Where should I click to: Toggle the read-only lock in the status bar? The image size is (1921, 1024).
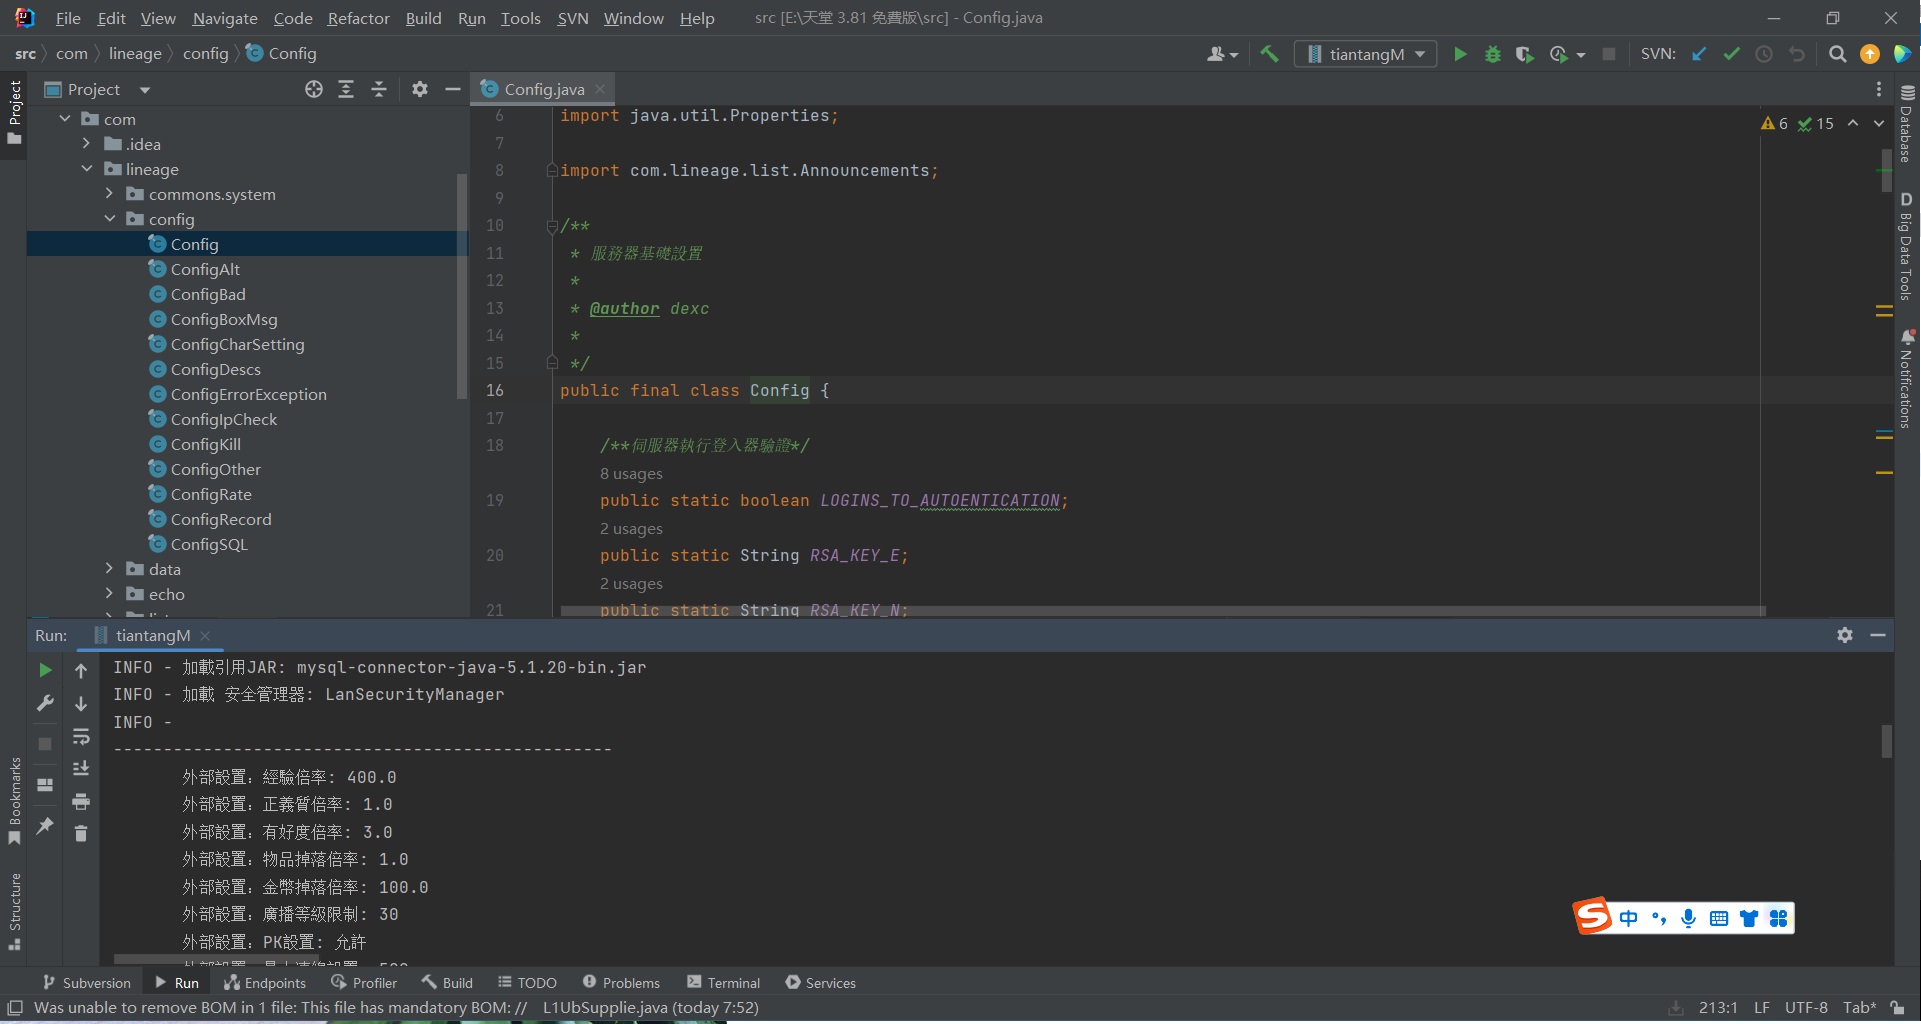[1897, 1008]
